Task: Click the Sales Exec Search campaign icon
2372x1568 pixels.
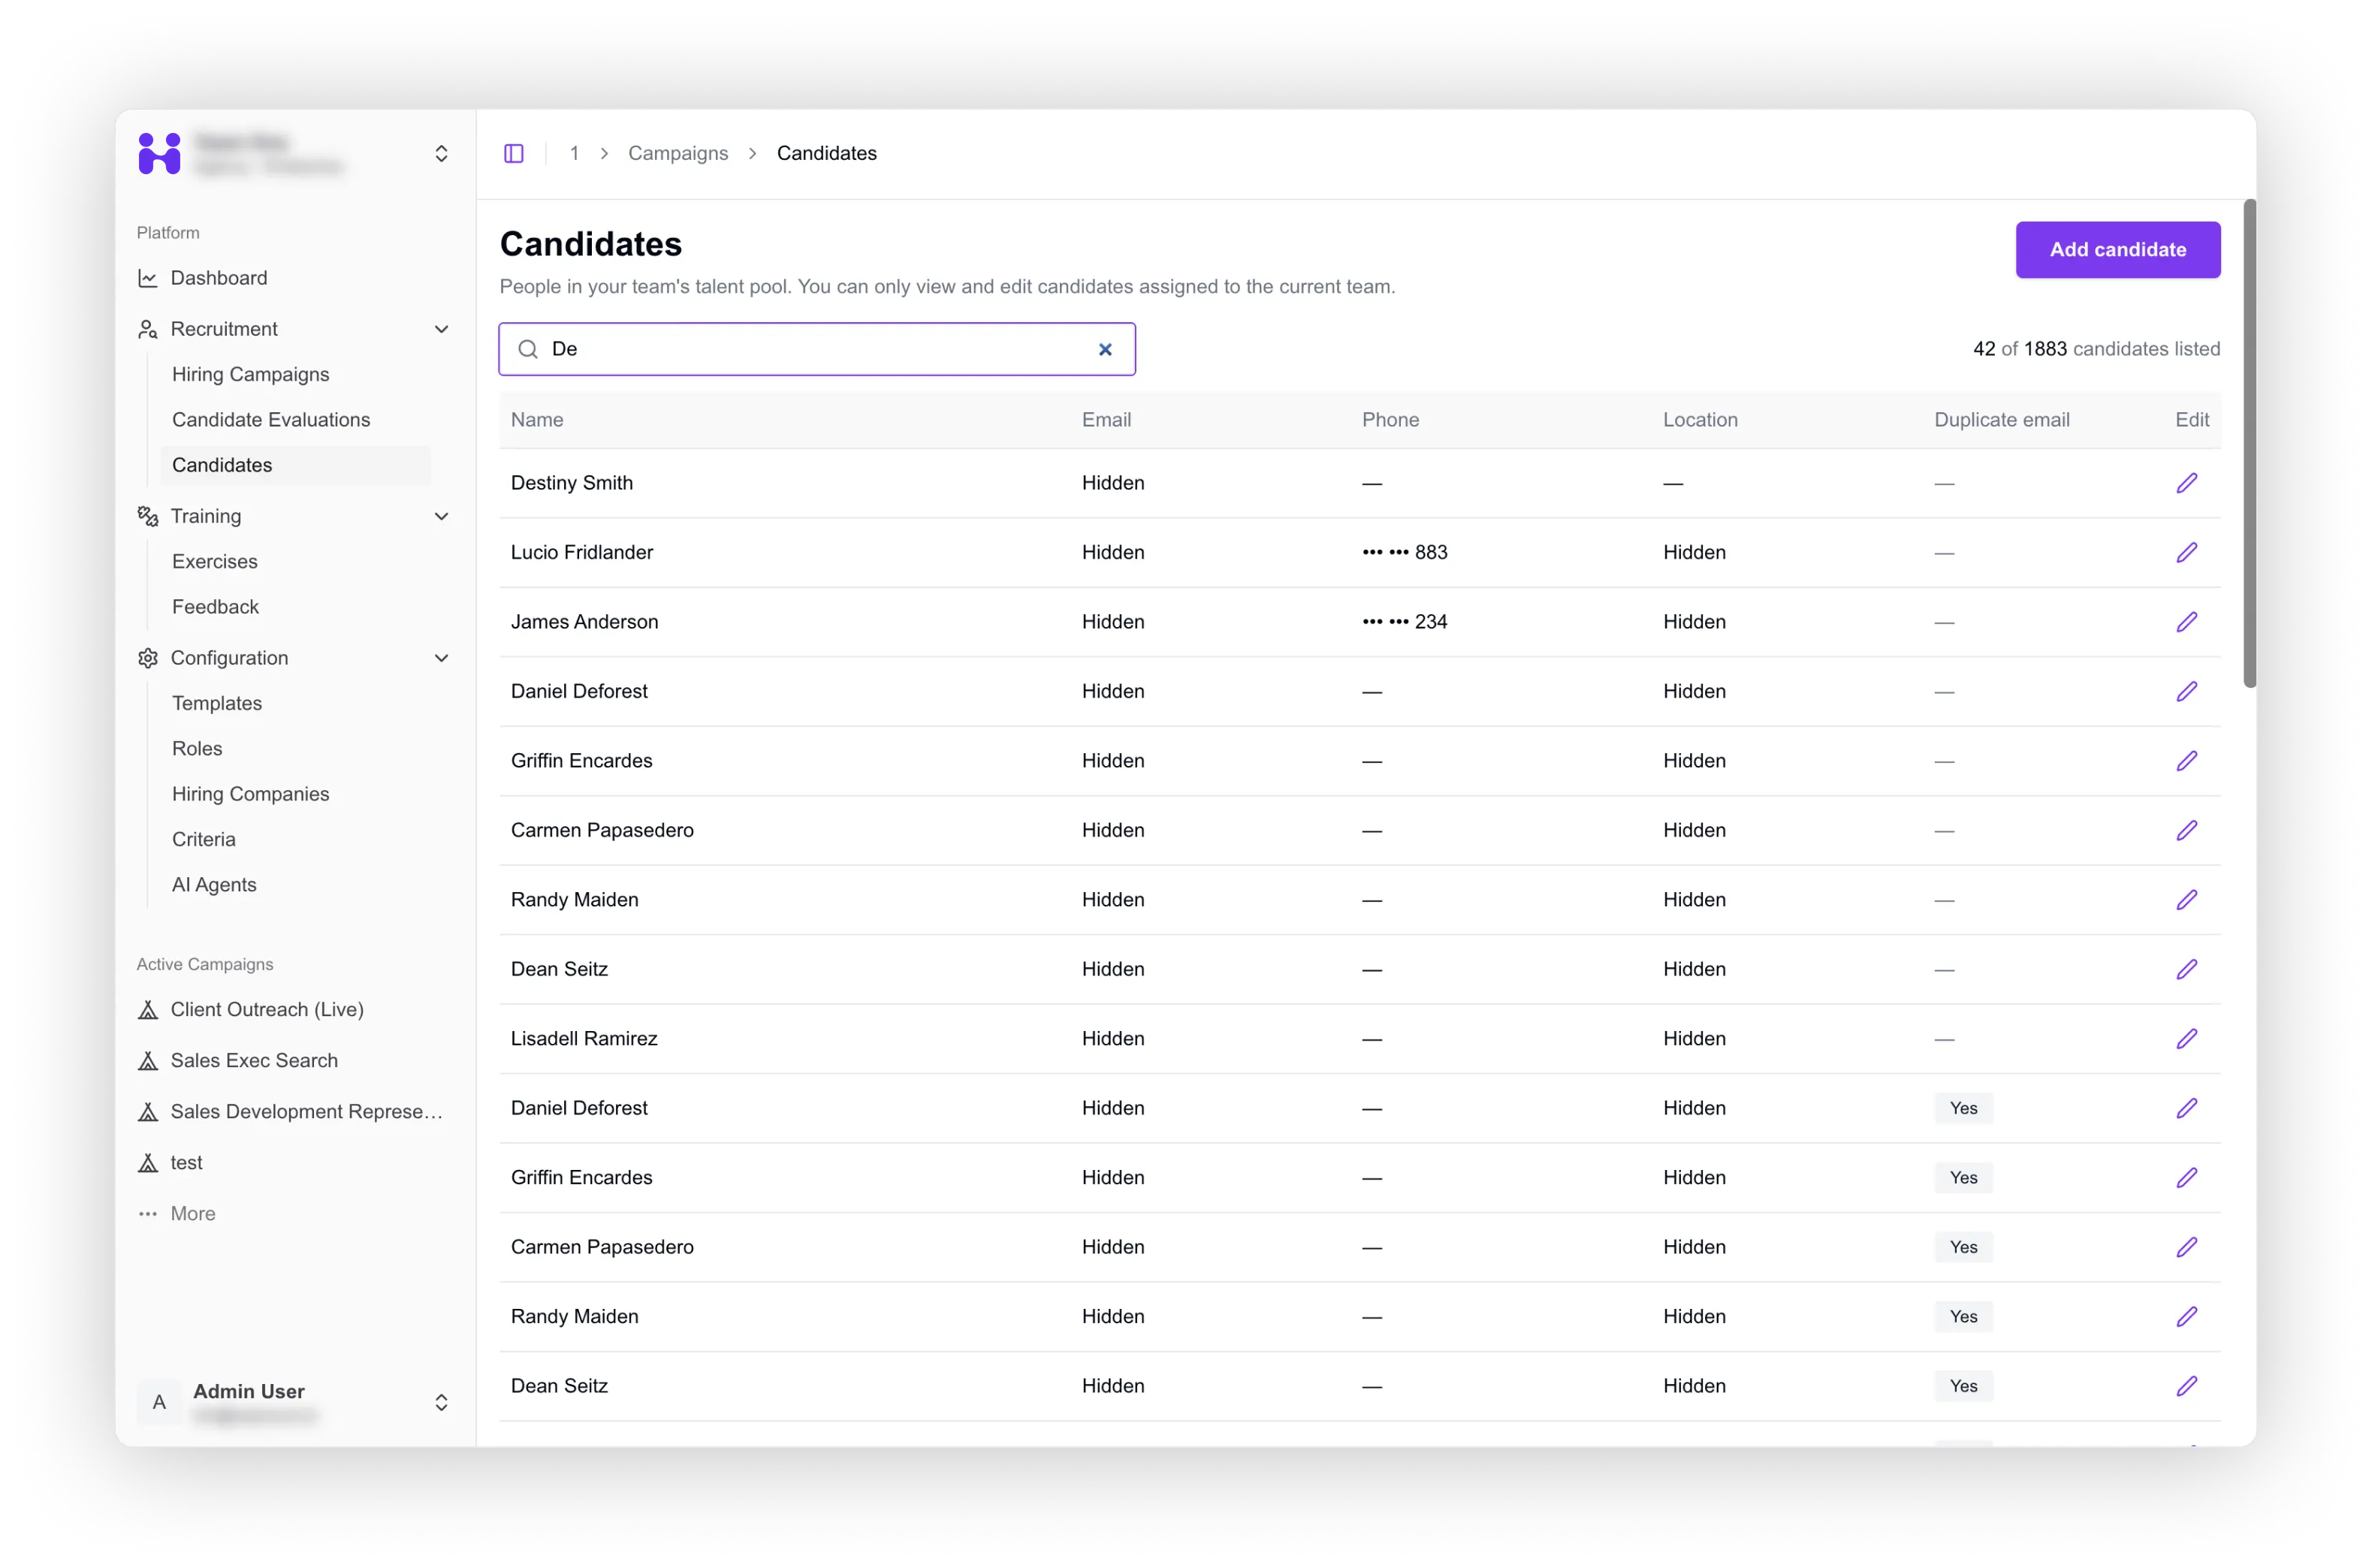Action: (x=148, y=1061)
